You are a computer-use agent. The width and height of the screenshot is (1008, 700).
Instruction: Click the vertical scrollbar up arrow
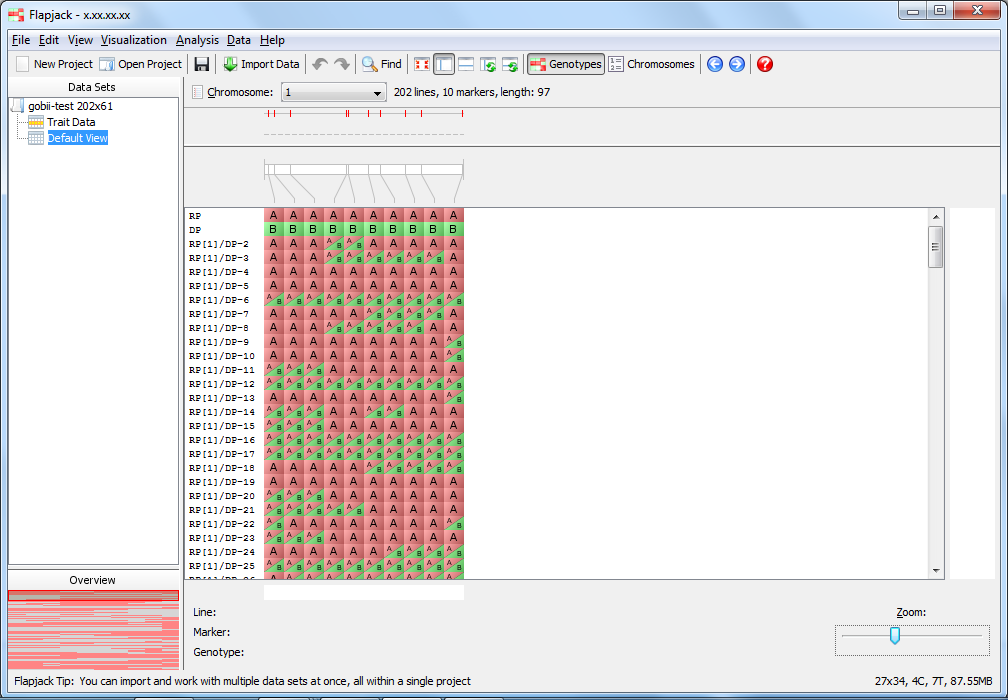936,217
